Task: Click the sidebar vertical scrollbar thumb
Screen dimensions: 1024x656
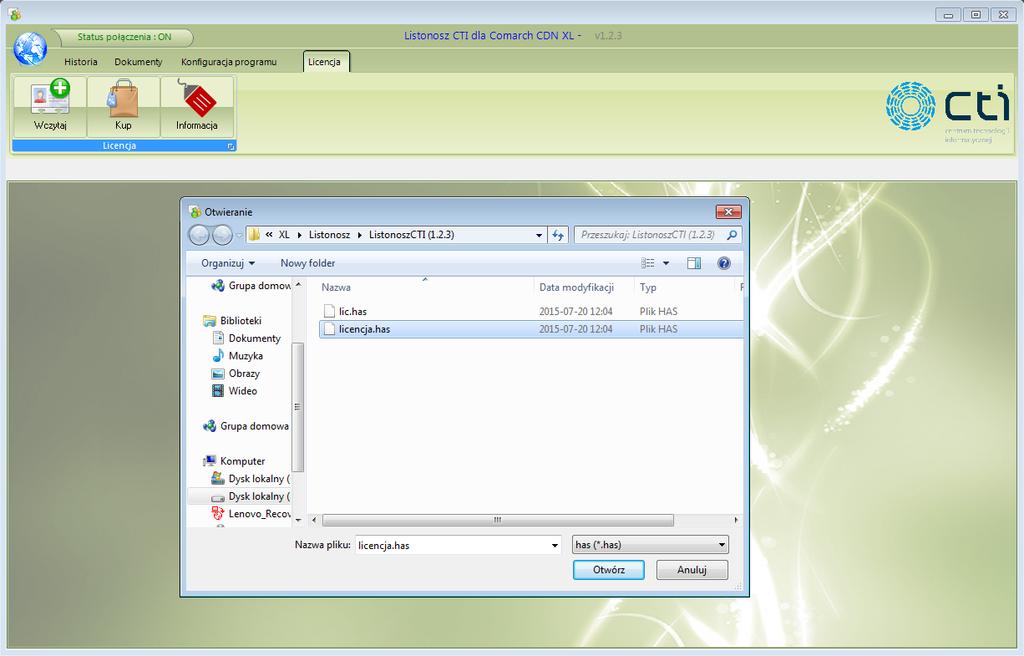Action: 298,406
